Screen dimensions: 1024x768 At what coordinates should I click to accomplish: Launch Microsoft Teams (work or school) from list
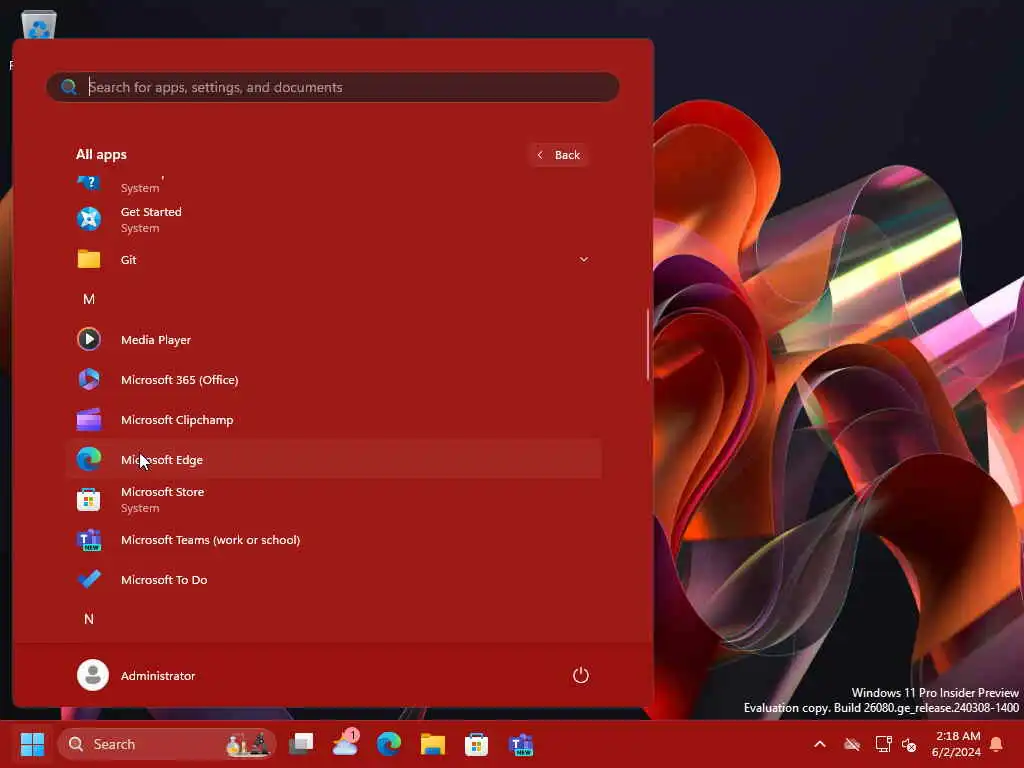point(333,540)
